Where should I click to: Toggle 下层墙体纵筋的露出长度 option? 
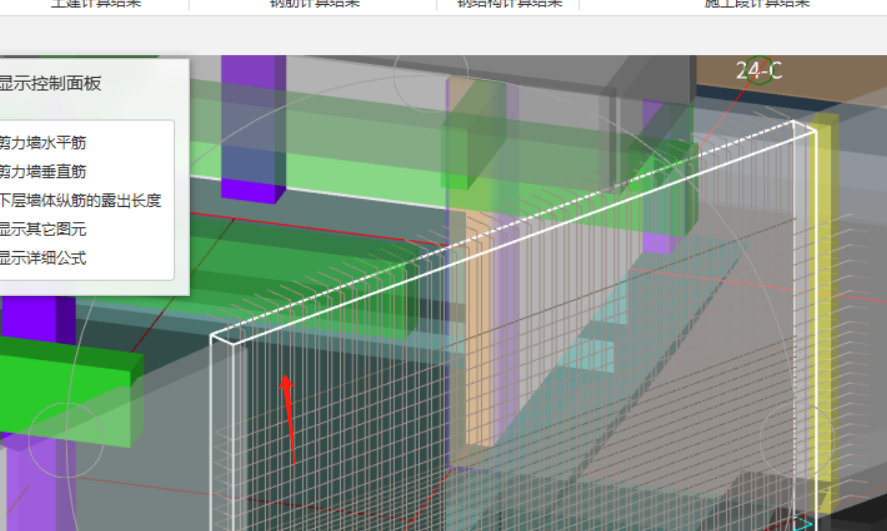[x=80, y=201]
